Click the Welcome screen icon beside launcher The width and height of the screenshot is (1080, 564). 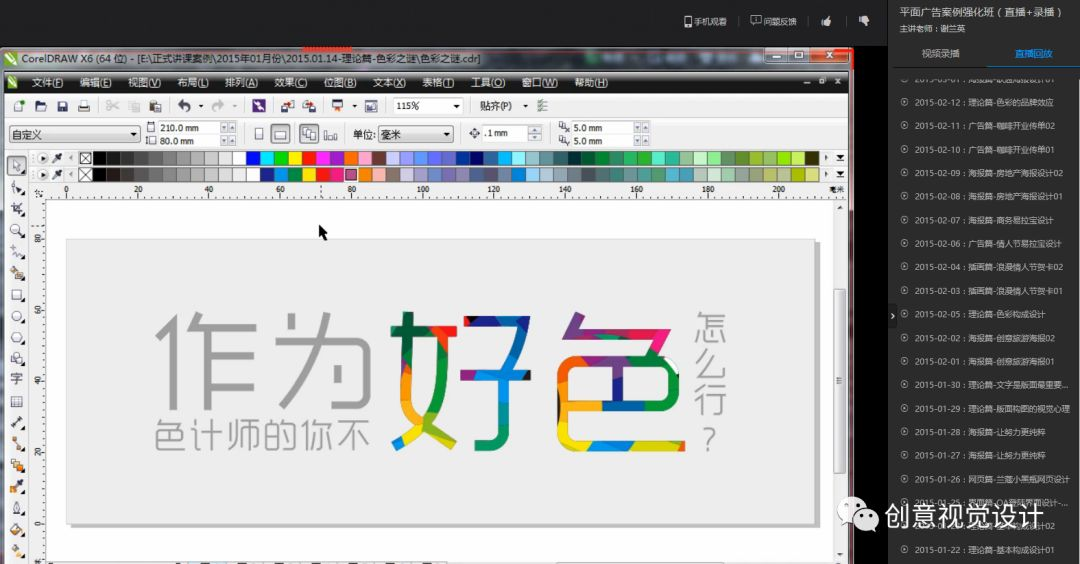371,106
